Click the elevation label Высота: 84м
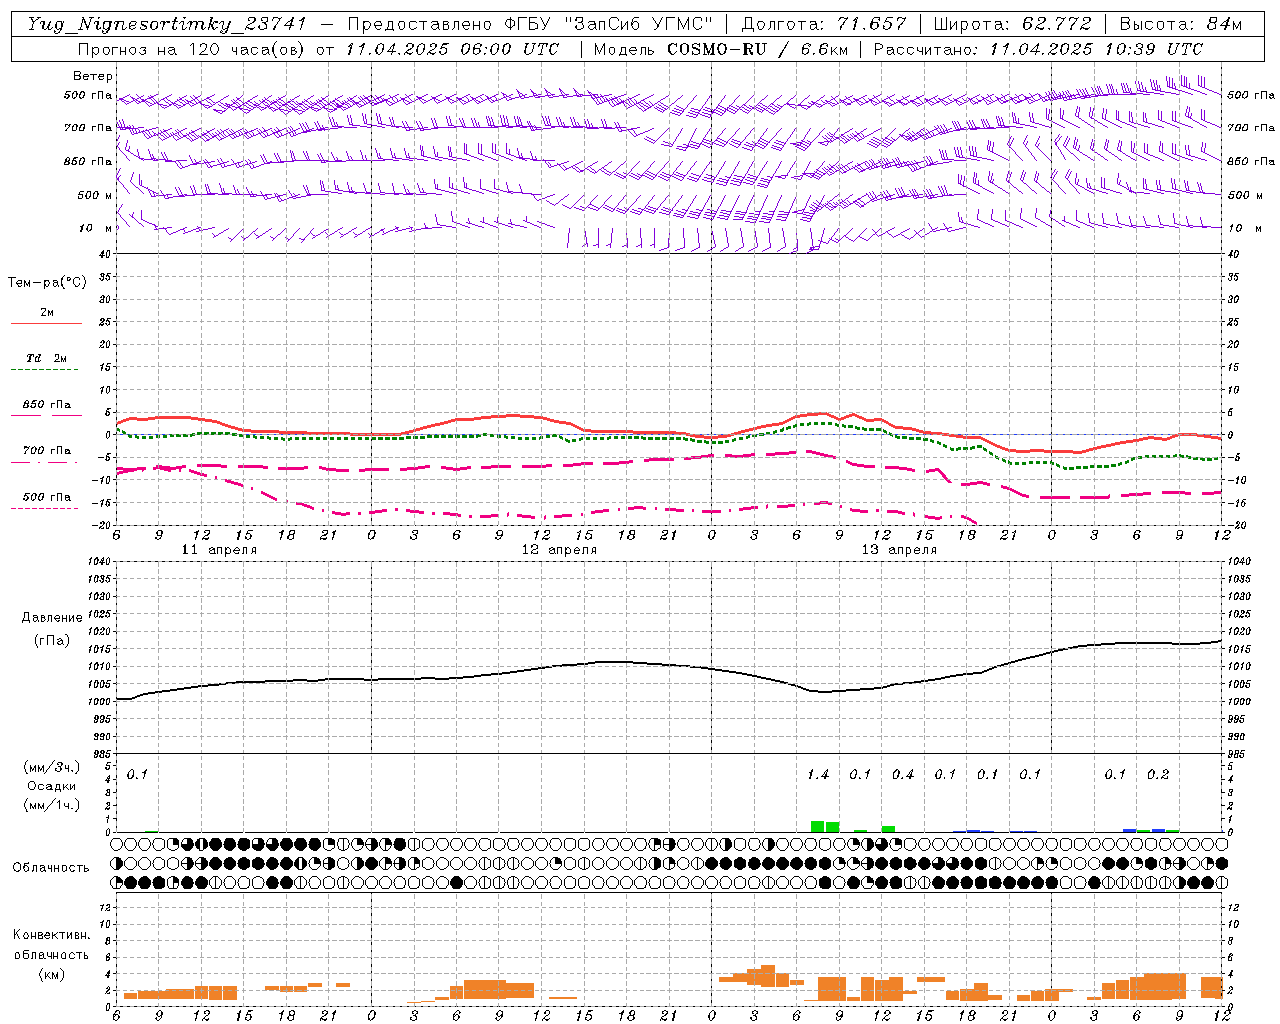Image resolution: width=1280 pixels, height=1024 pixels. point(1181,24)
